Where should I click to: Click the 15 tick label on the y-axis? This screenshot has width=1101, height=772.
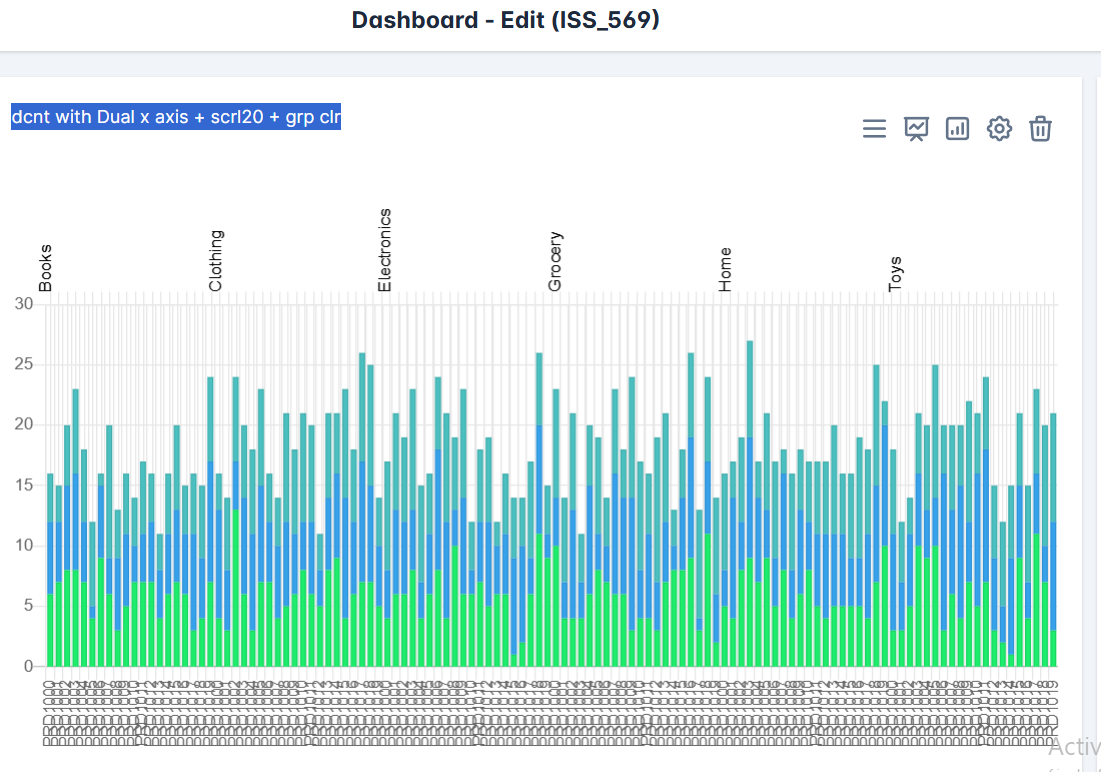coord(24,485)
